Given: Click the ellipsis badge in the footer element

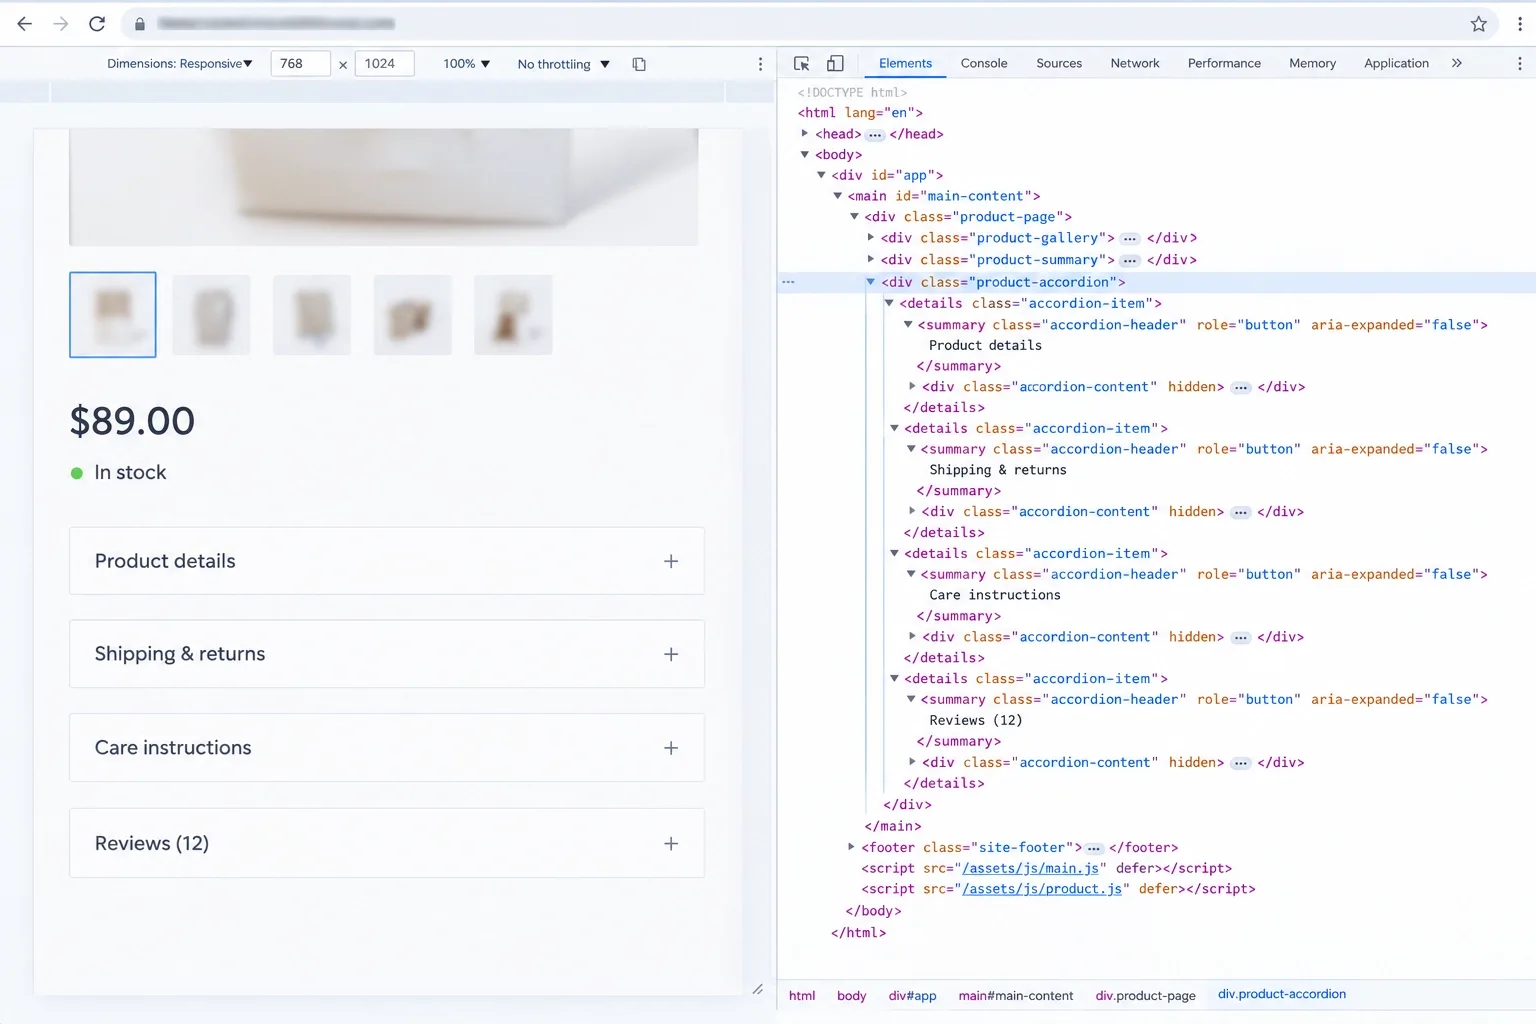Looking at the screenshot, I should point(1095,848).
